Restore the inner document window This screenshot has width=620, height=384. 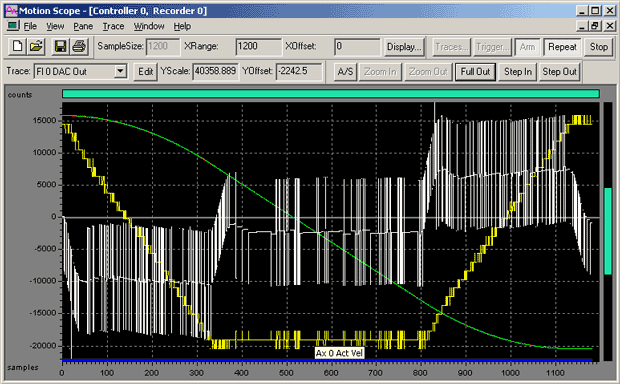coord(595,26)
